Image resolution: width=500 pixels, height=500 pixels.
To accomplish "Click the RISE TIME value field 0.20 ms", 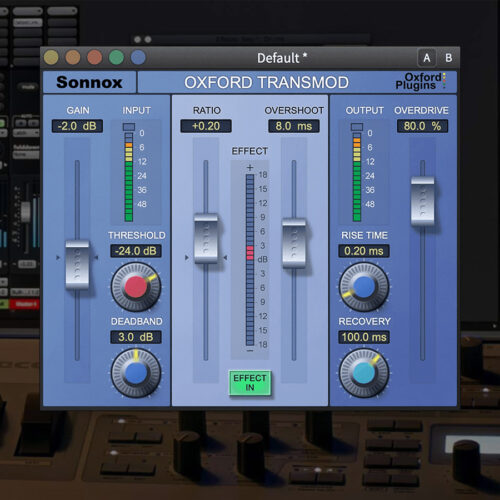I will [x=364, y=251].
